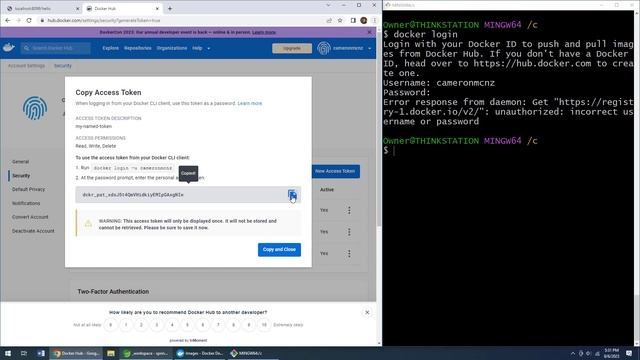Switch to the Docker Desktop Images taskbar item
Screen dimensions: 640x360
200,353
